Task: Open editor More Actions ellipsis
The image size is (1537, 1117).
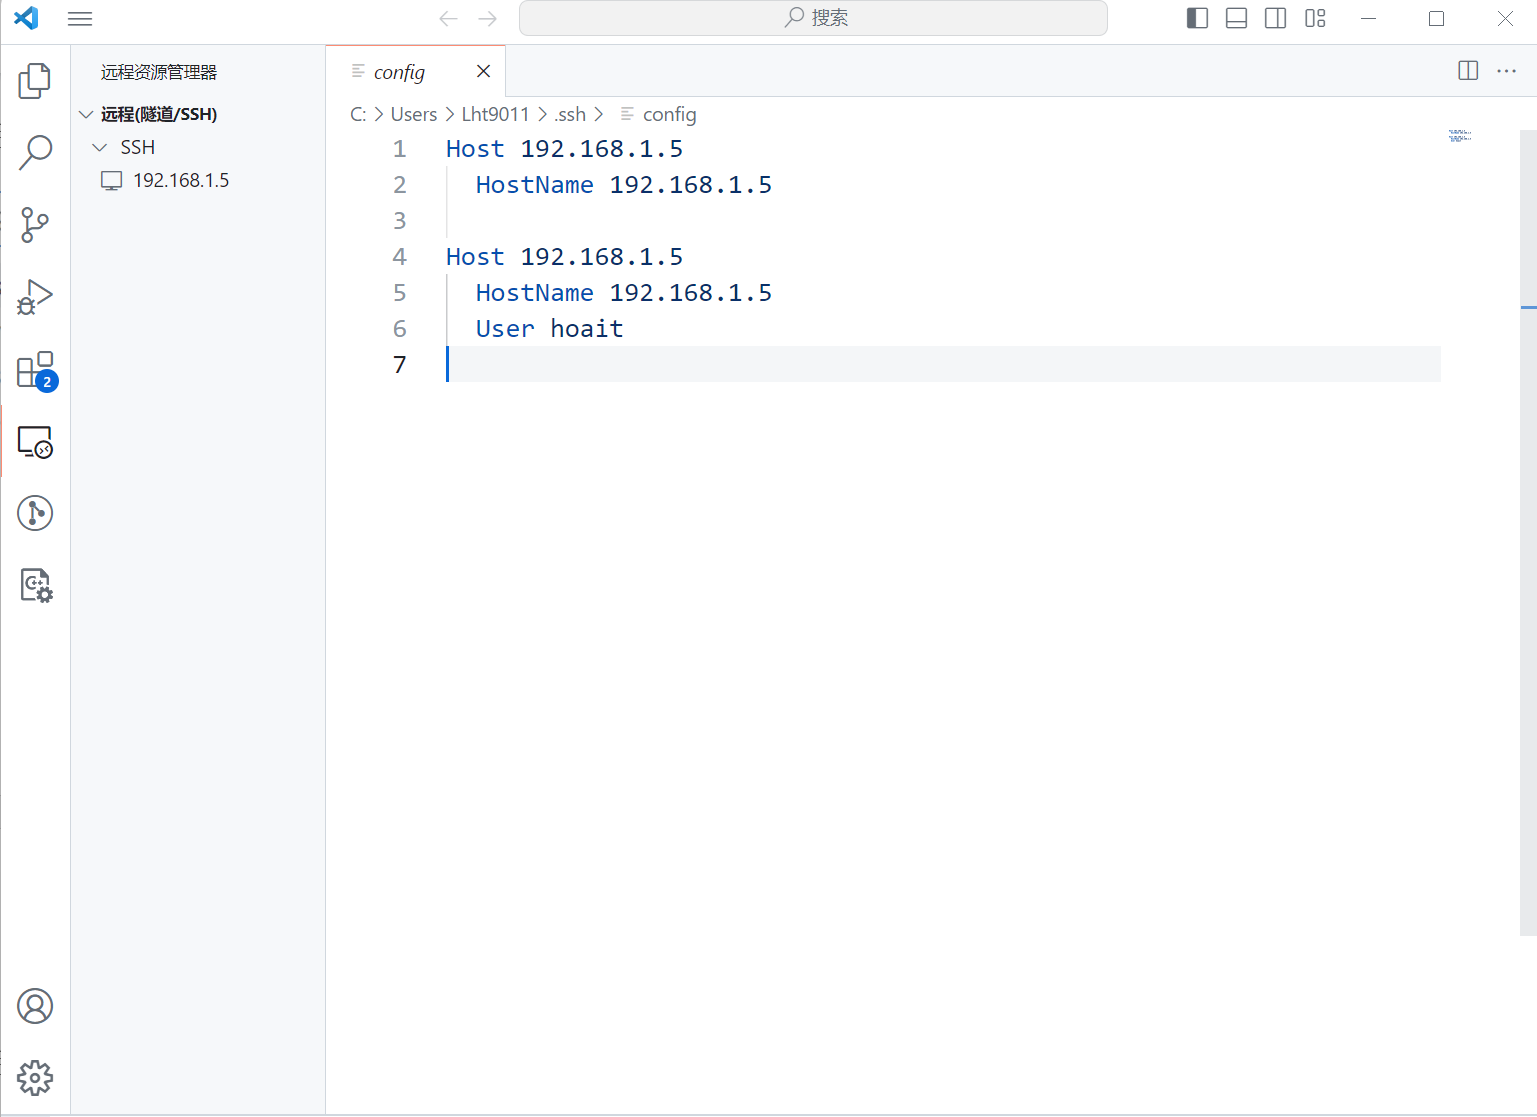Action: coord(1506,70)
